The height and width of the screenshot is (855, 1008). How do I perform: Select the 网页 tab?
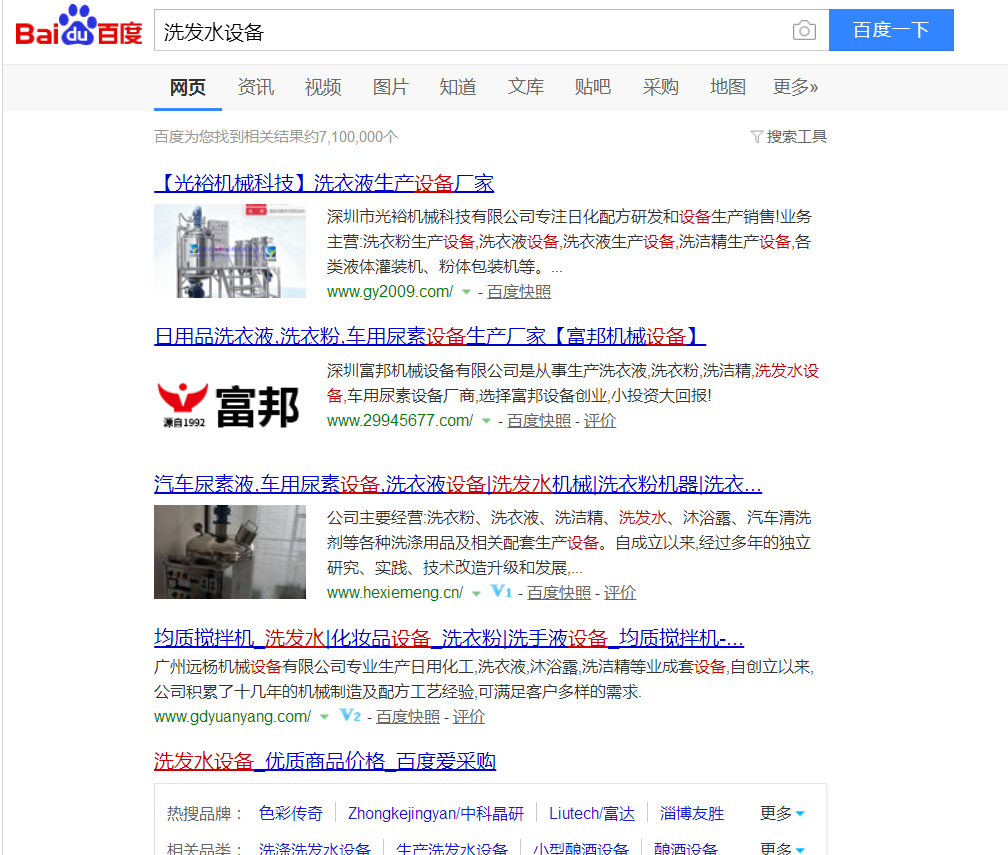click(188, 87)
